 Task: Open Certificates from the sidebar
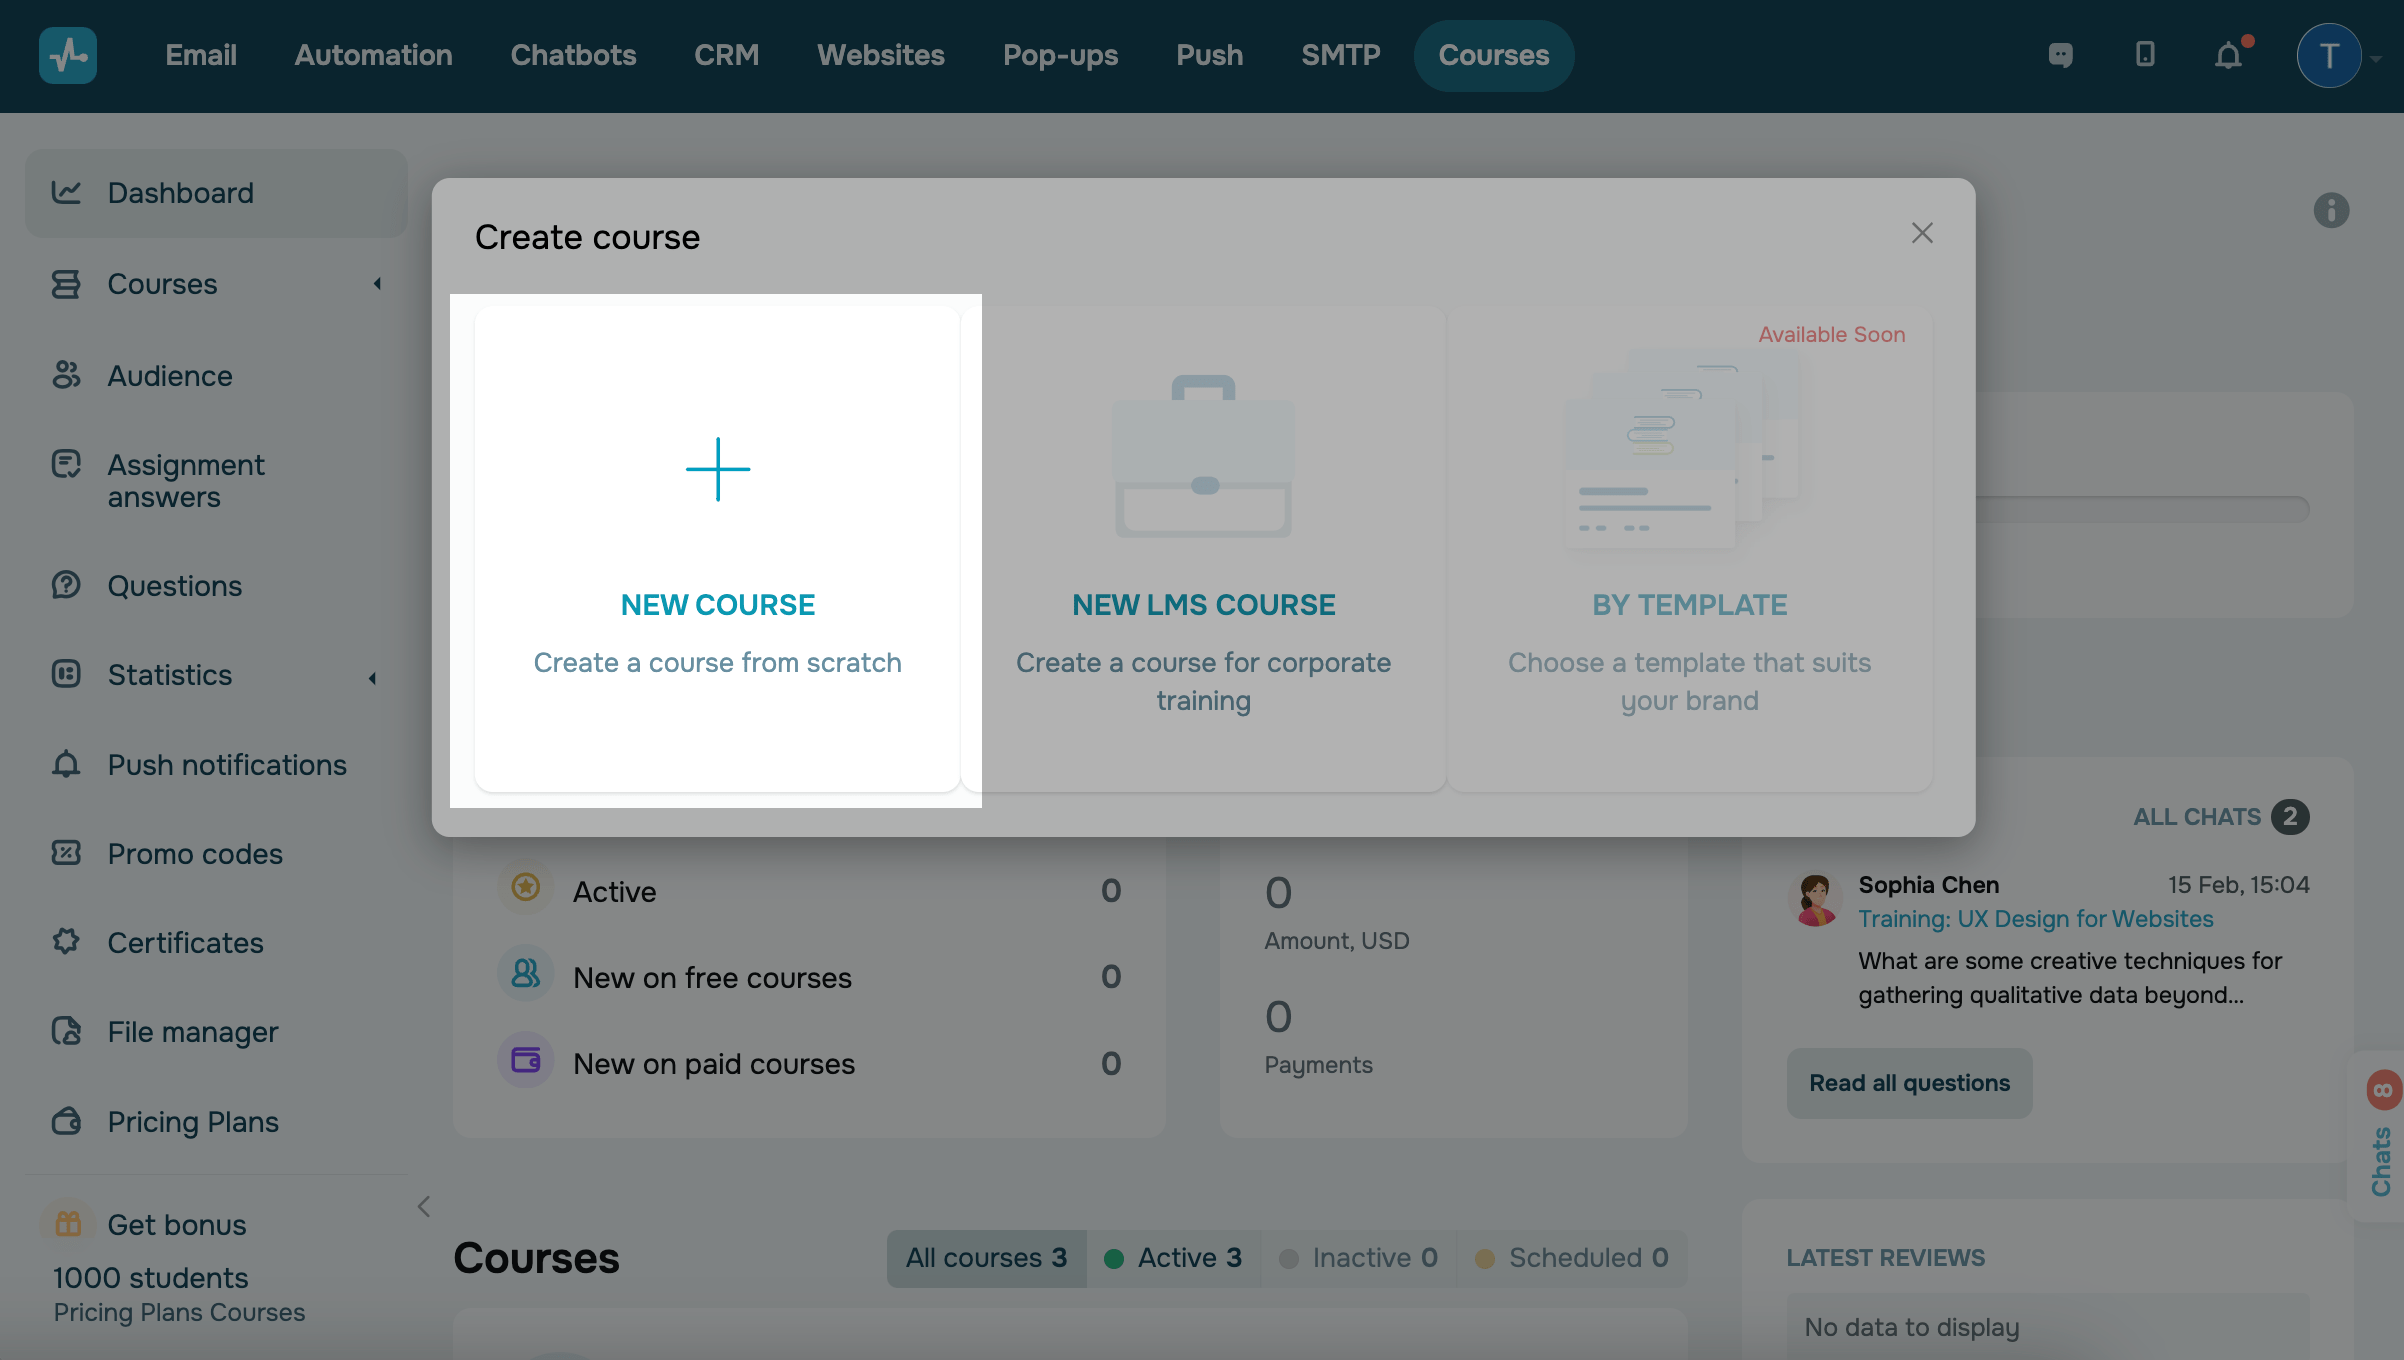[185, 942]
